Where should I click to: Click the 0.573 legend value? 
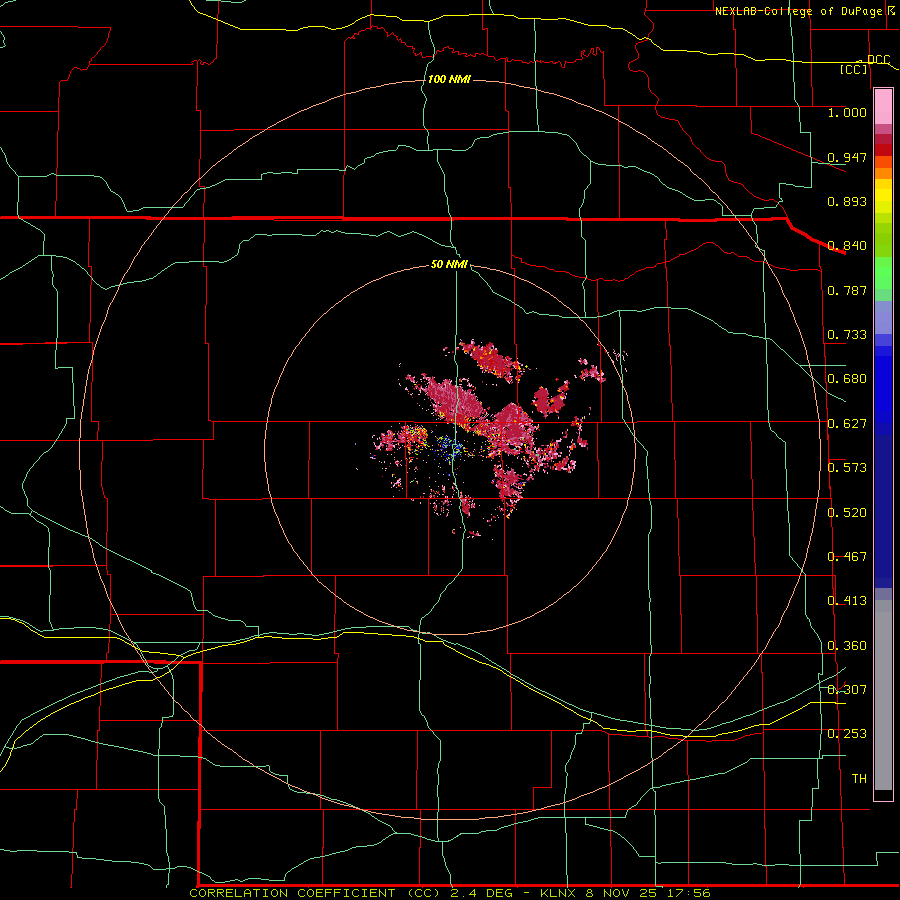(x=847, y=468)
